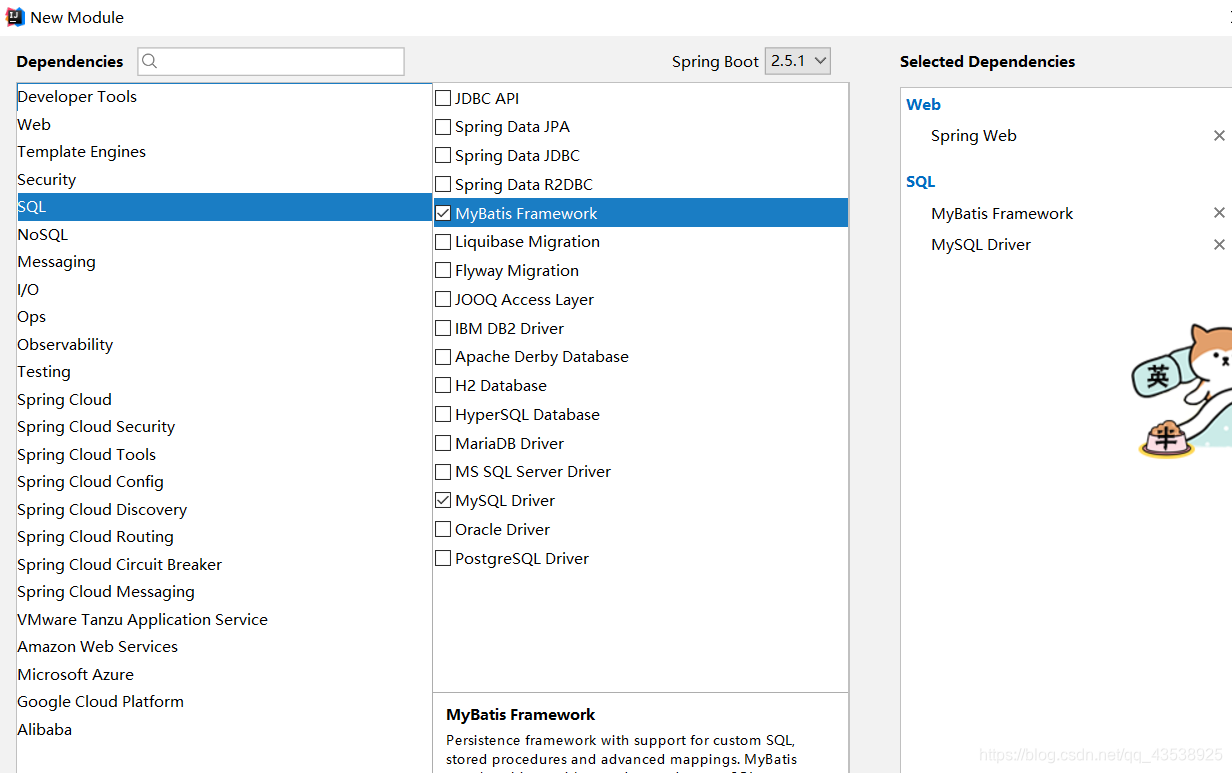1232x773 pixels.
Task: Select Google Cloud Platform category
Action: click(x=224, y=702)
